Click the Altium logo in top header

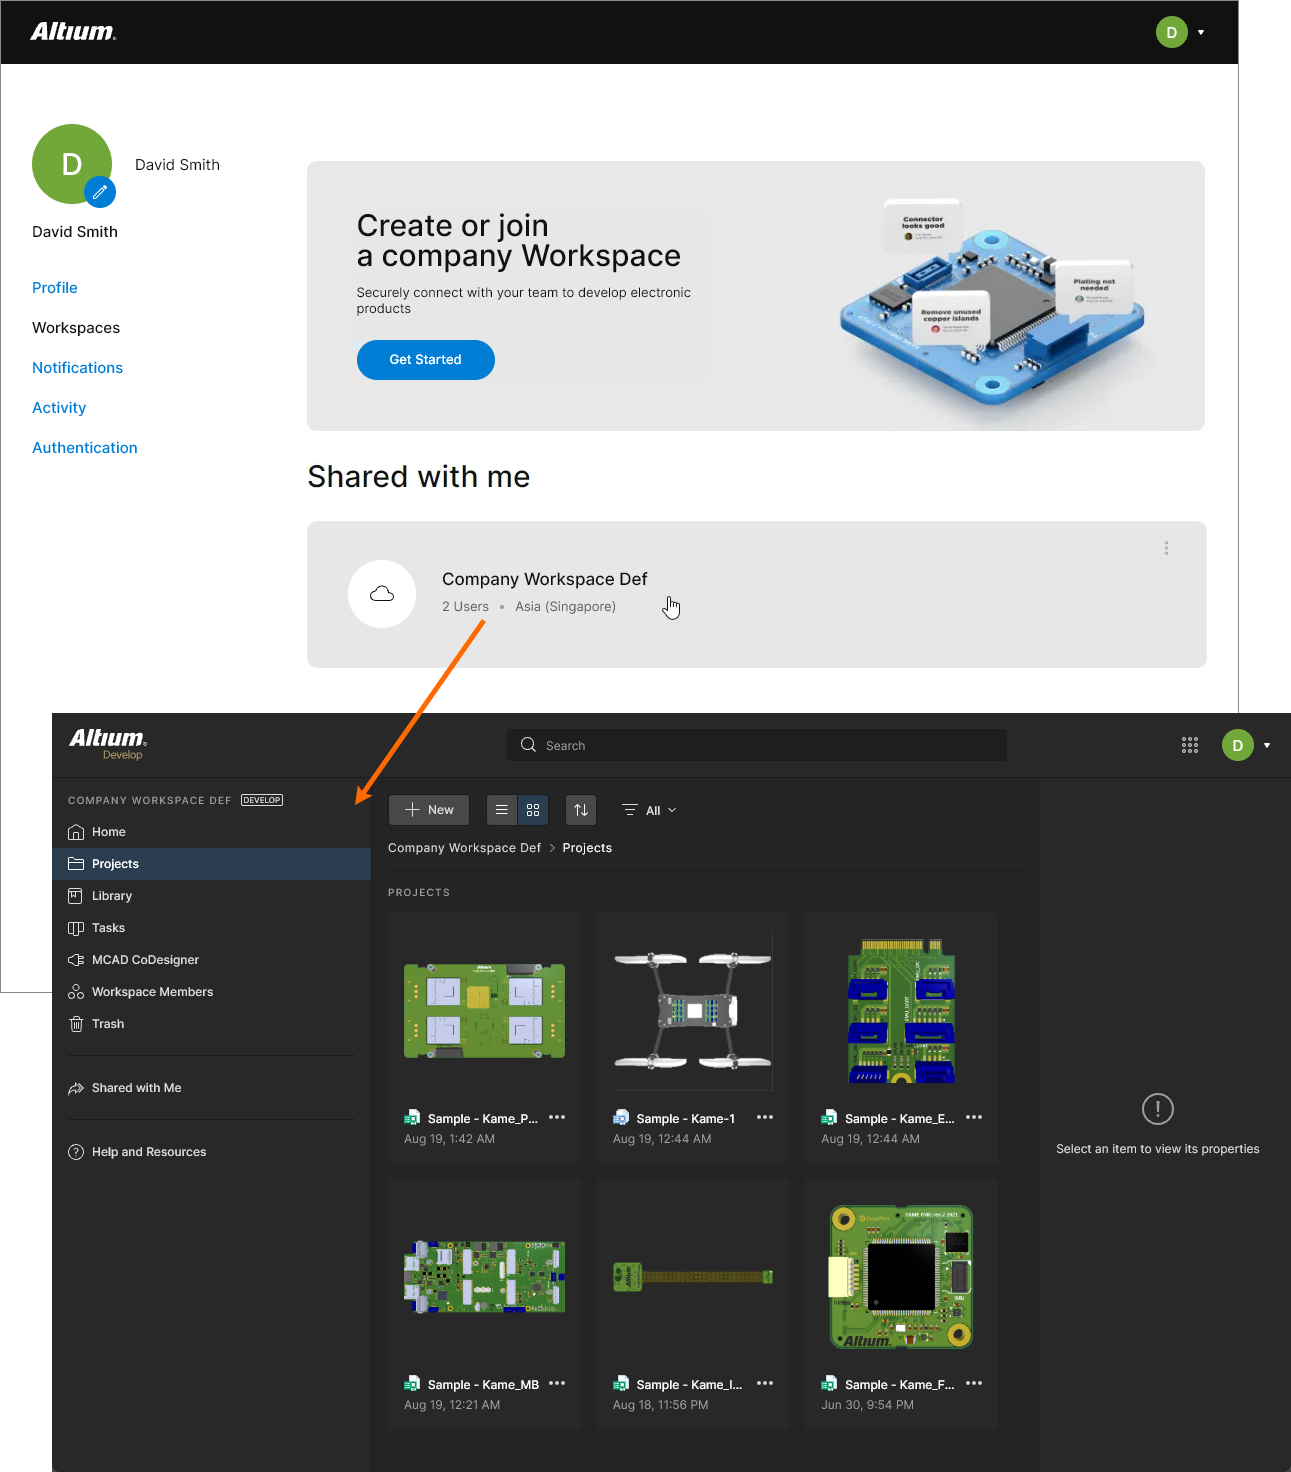(73, 32)
